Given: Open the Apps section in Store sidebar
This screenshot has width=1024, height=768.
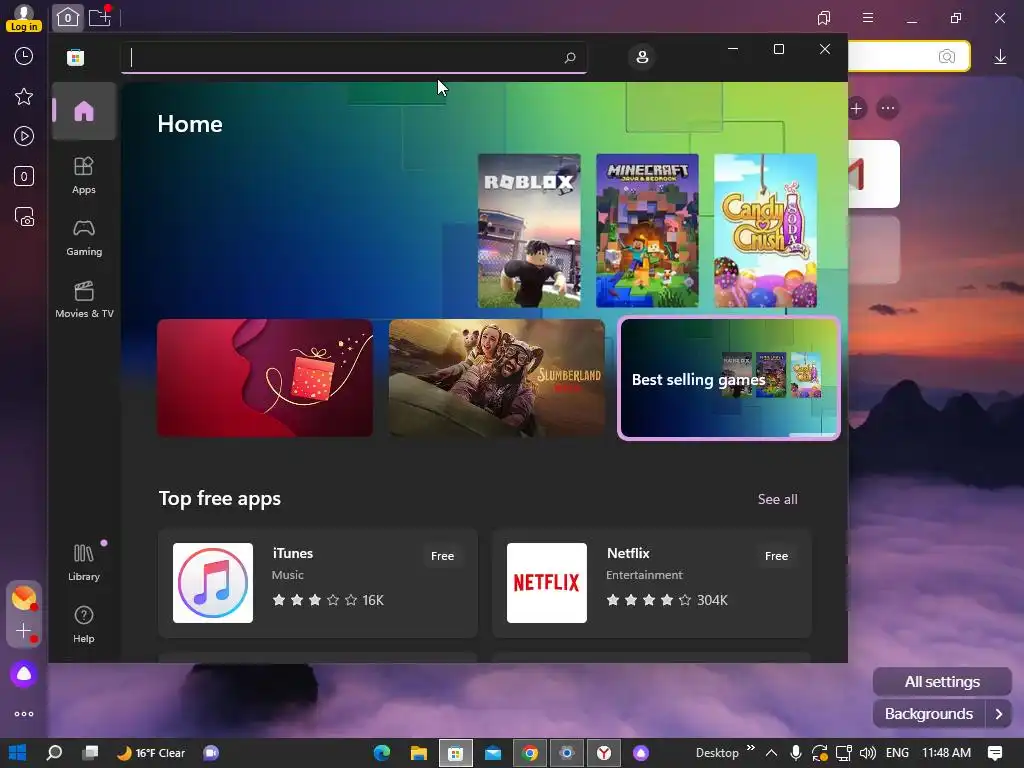Looking at the screenshot, I should click(x=84, y=175).
